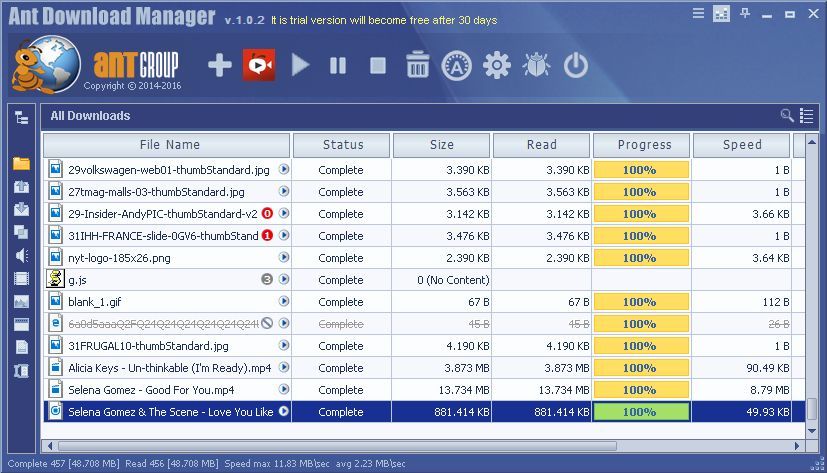The width and height of the screenshot is (827, 473).
Task: Click play arrow next to nyt-logo-185x26.png
Action: pyautogui.click(x=284, y=257)
